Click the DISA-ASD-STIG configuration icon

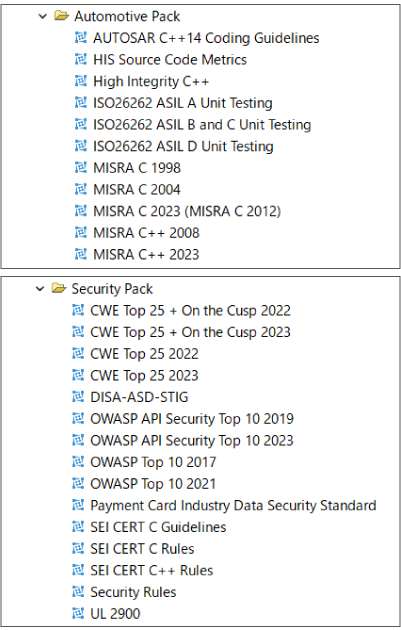(78, 397)
